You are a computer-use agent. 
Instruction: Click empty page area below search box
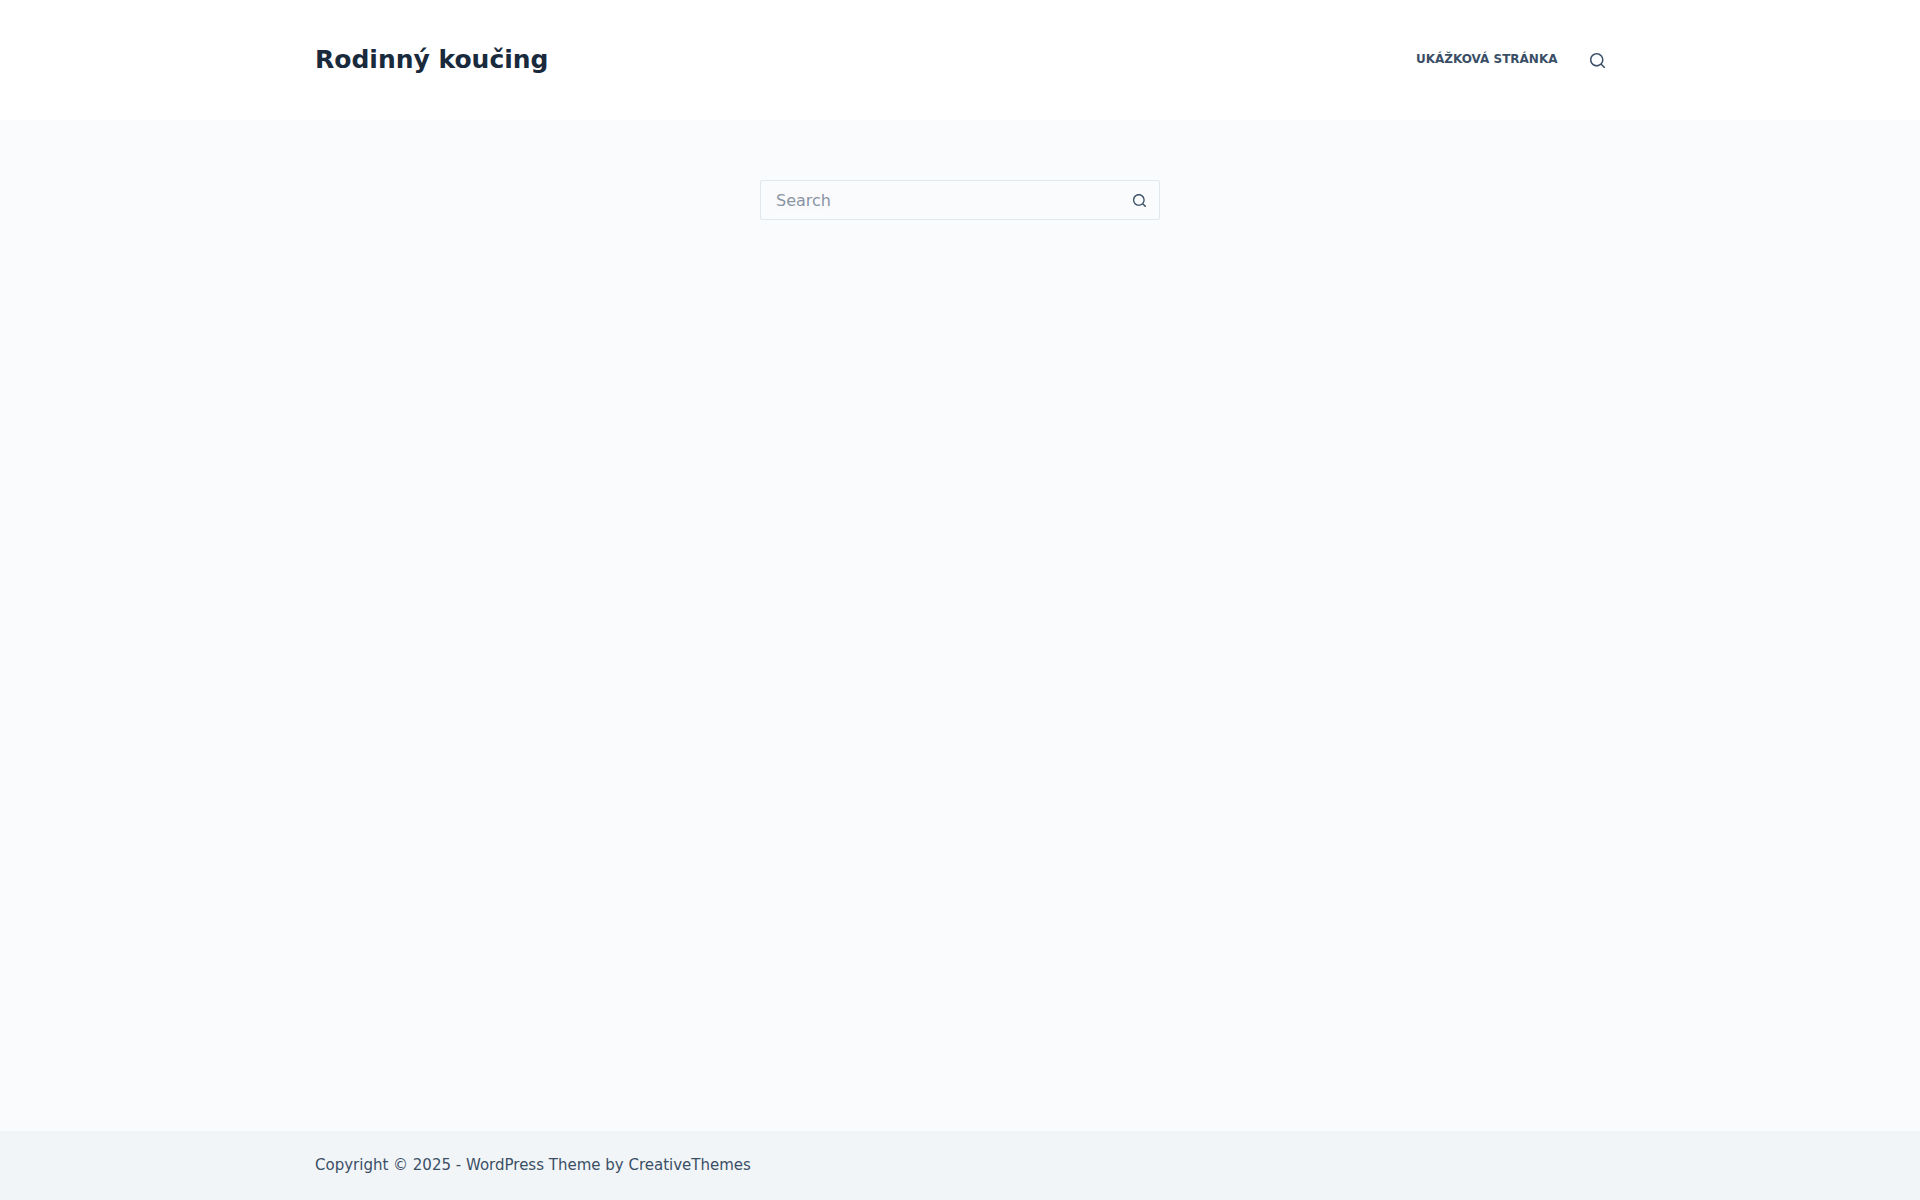point(960,600)
